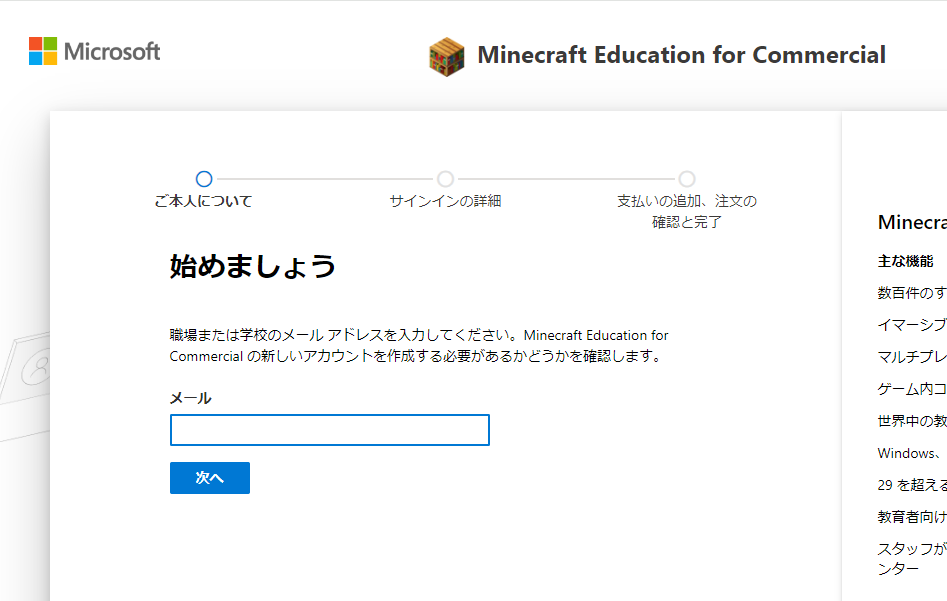Select the サインインの詳細 step circle
The height and width of the screenshot is (601, 947).
coord(446,179)
